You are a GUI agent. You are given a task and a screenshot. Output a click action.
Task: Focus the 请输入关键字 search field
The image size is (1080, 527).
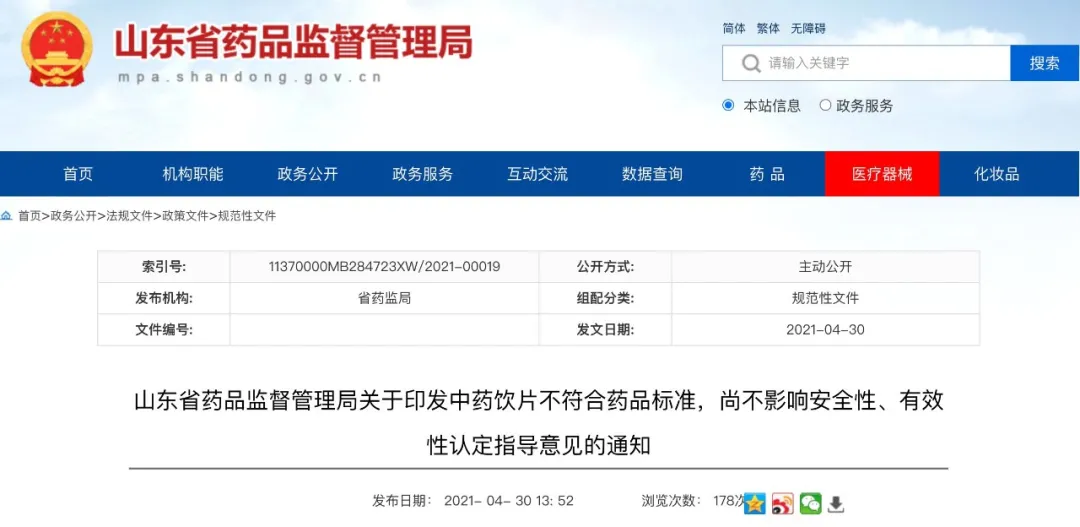(x=866, y=63)
